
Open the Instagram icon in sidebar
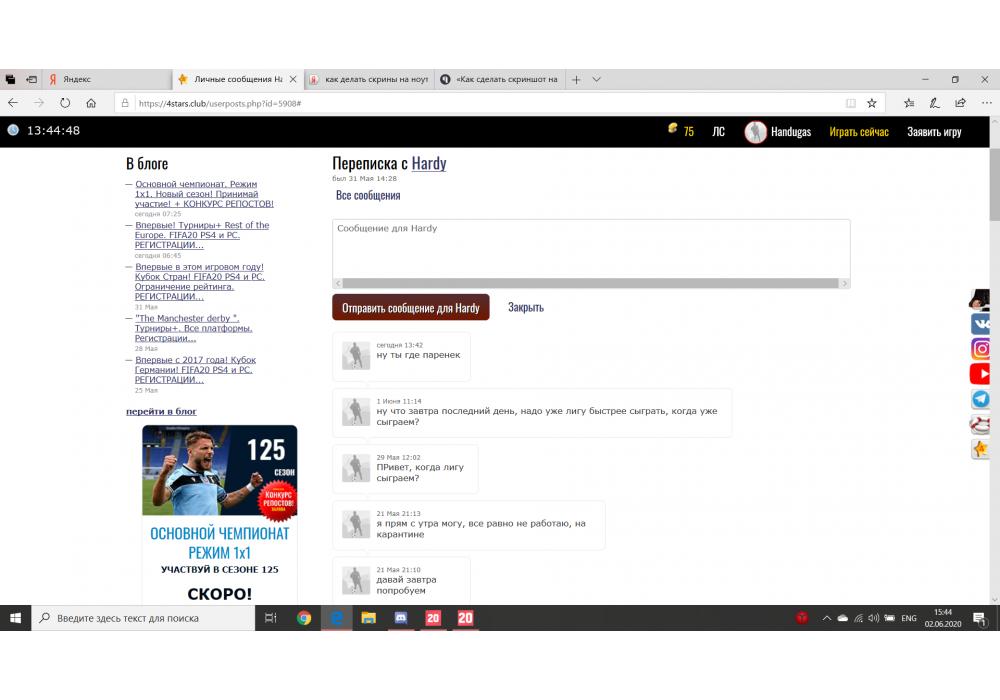coord(981,349)
